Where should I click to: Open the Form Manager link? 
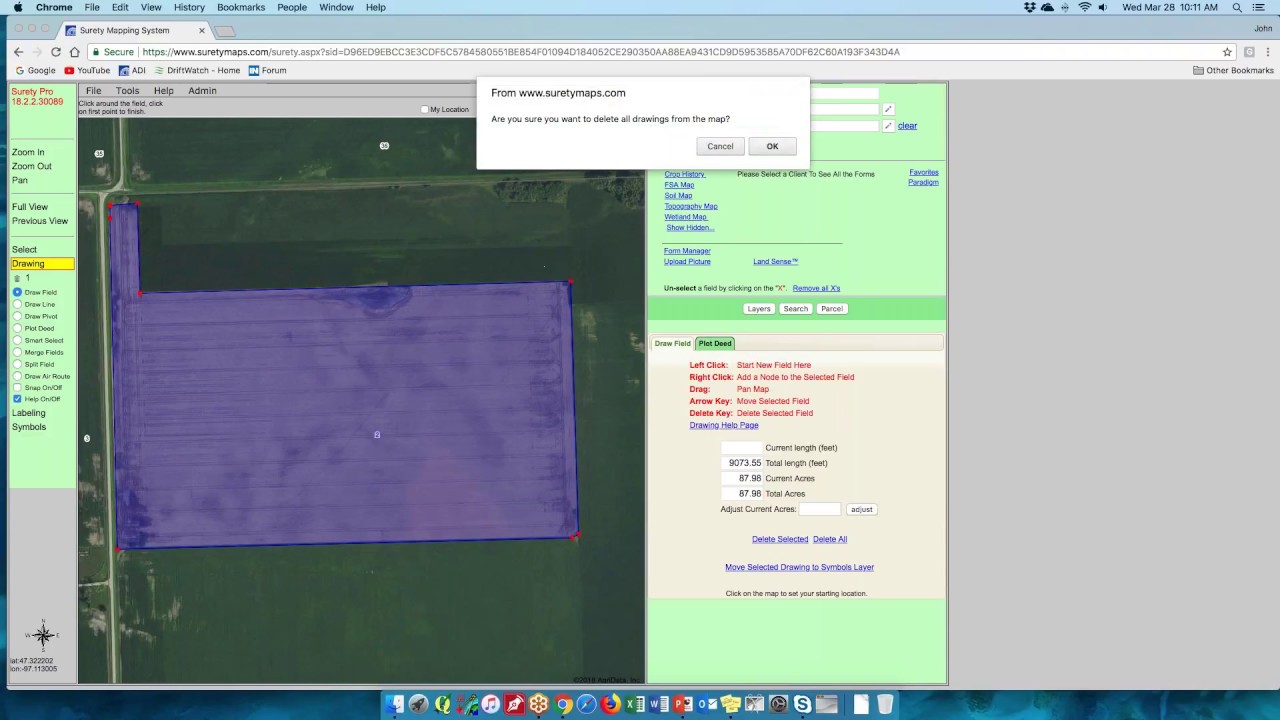click(x=687, y=251)
